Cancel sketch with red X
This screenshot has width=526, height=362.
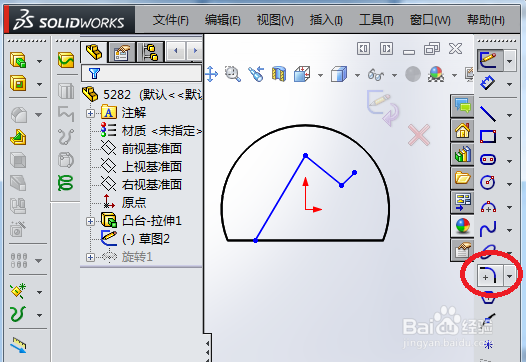coord(419,135)
